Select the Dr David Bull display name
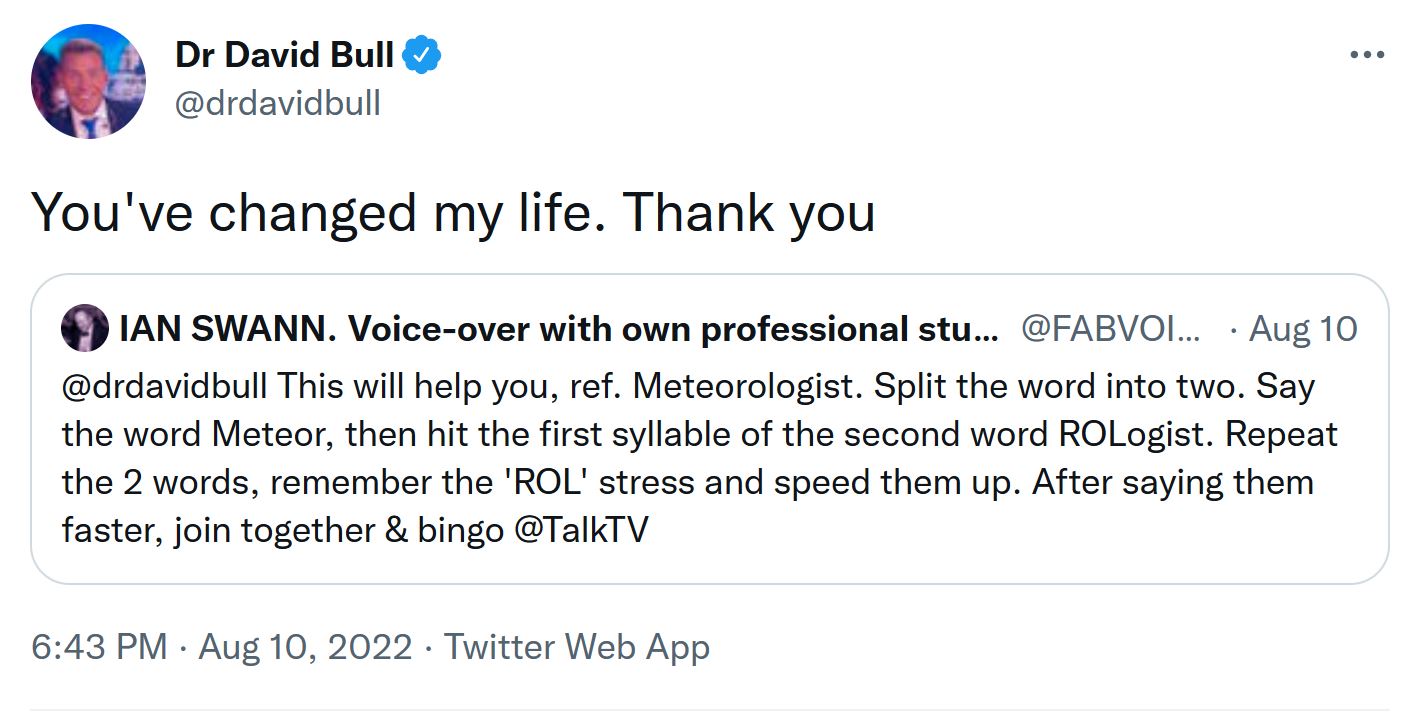This screenshot has height=715, width=1427. pos(283,55)
